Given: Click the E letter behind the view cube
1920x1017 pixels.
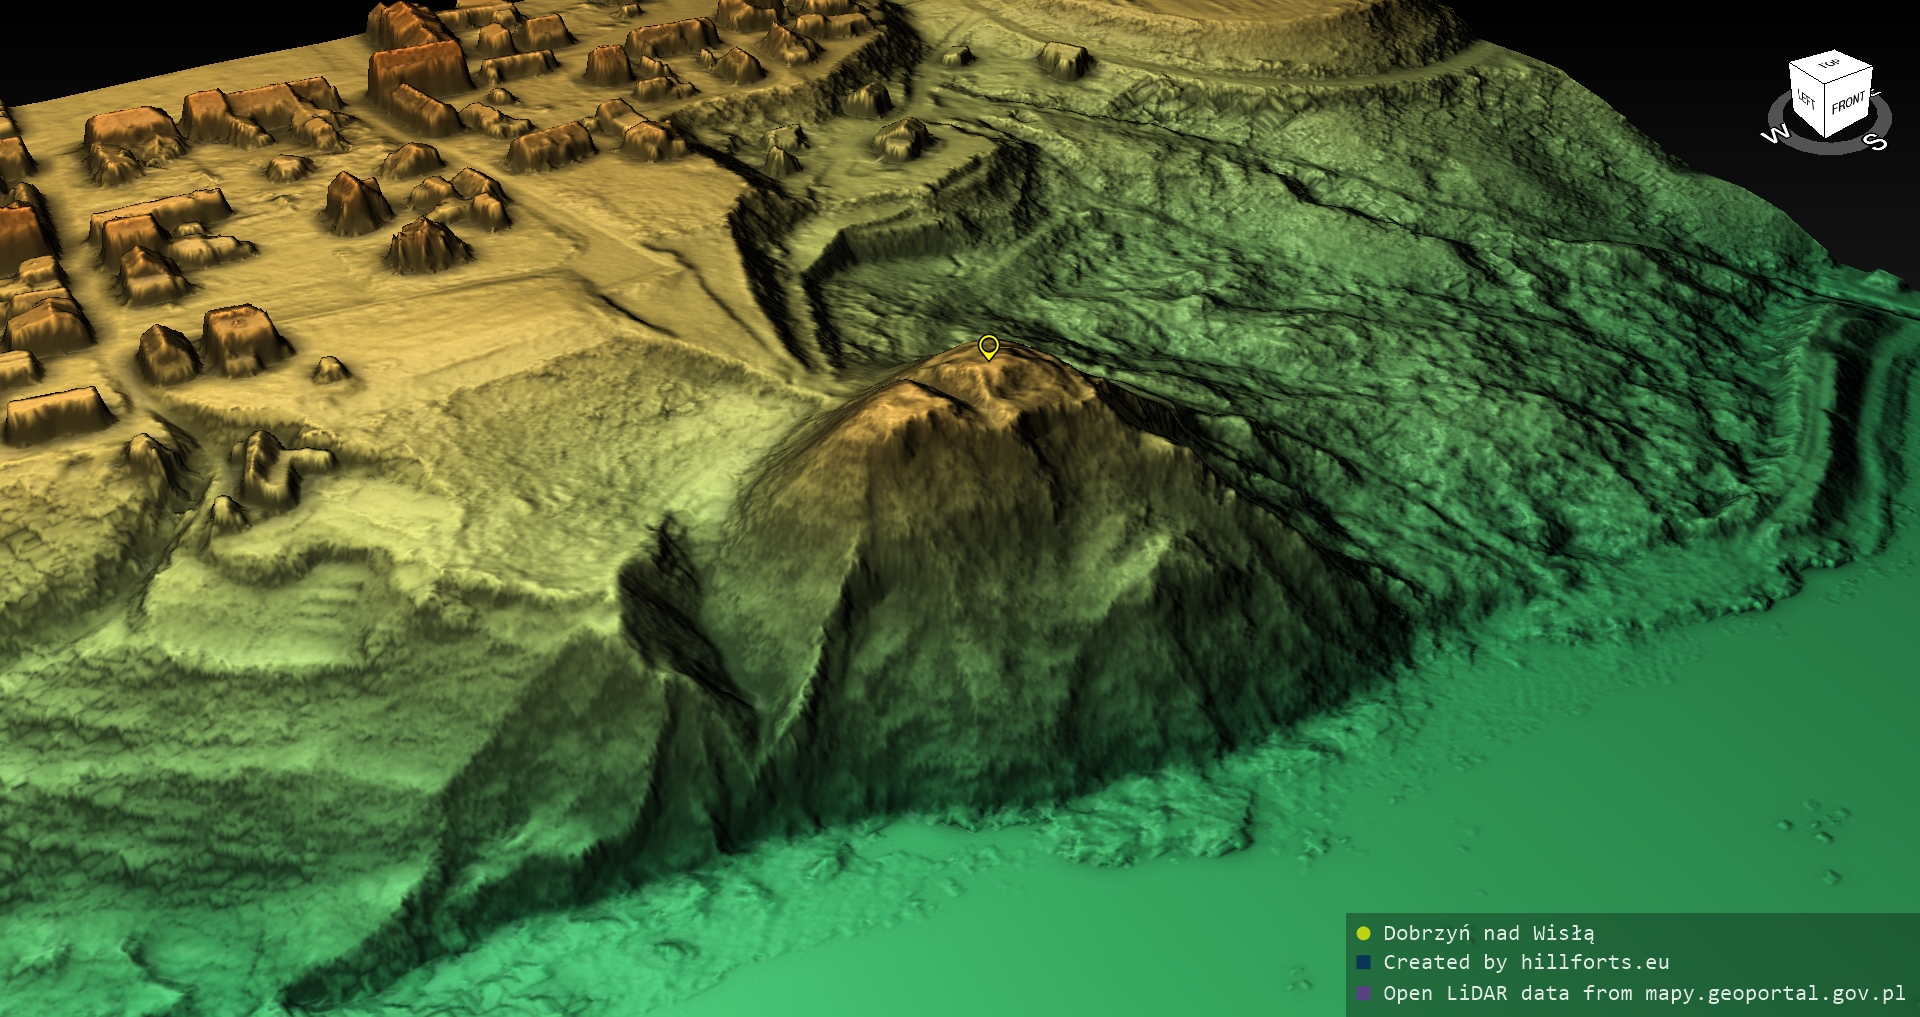Looking at the screenshot, I should (x=1876, y=94).
